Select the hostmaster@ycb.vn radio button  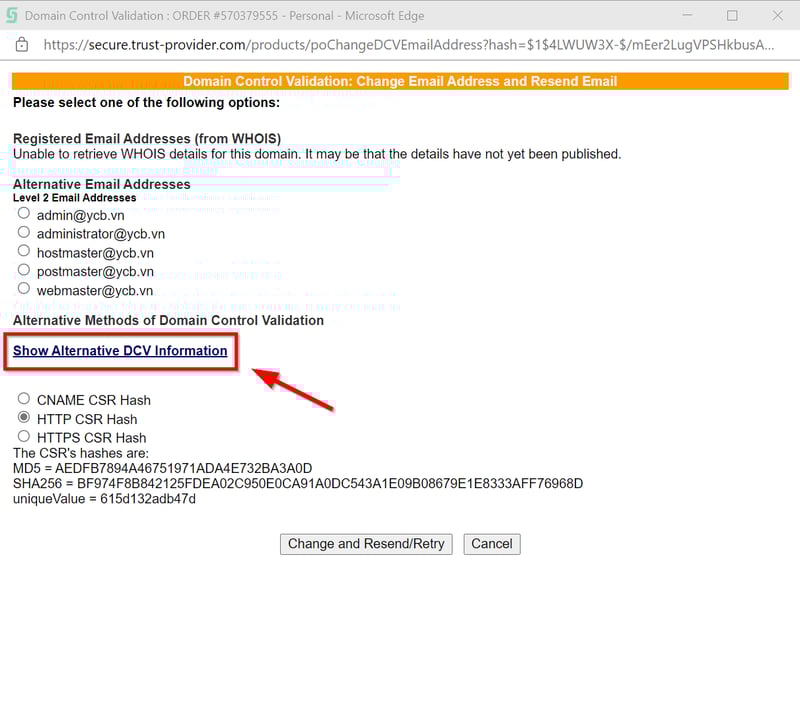click(24, 252)
